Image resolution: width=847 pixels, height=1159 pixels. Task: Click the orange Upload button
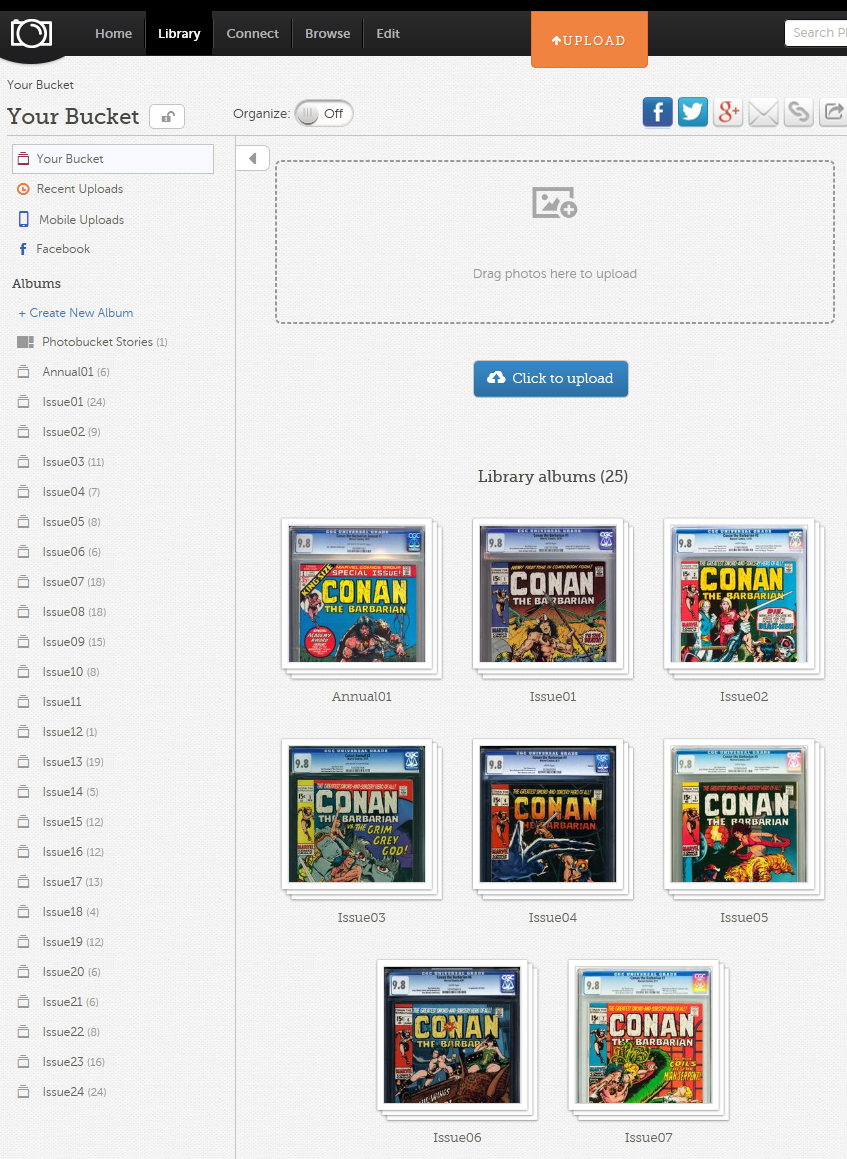point(589,40)
